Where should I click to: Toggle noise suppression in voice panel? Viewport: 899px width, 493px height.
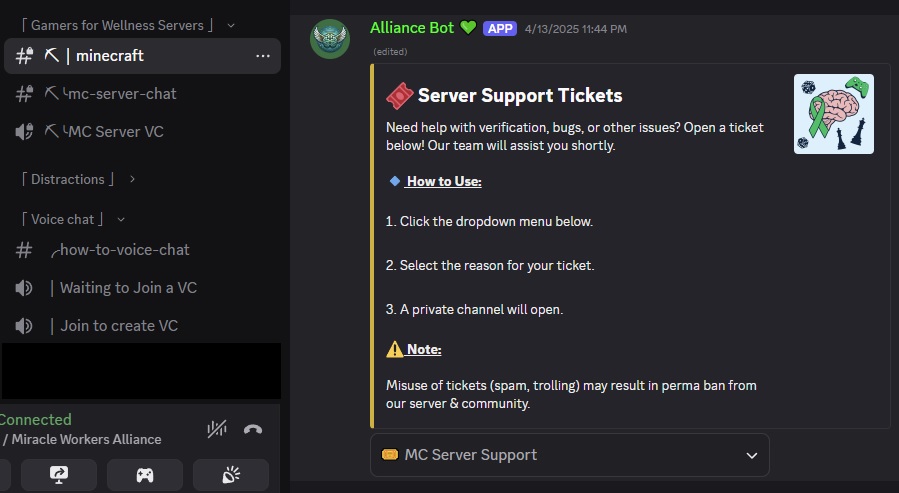pyautogui.click(x=217, y=429)
